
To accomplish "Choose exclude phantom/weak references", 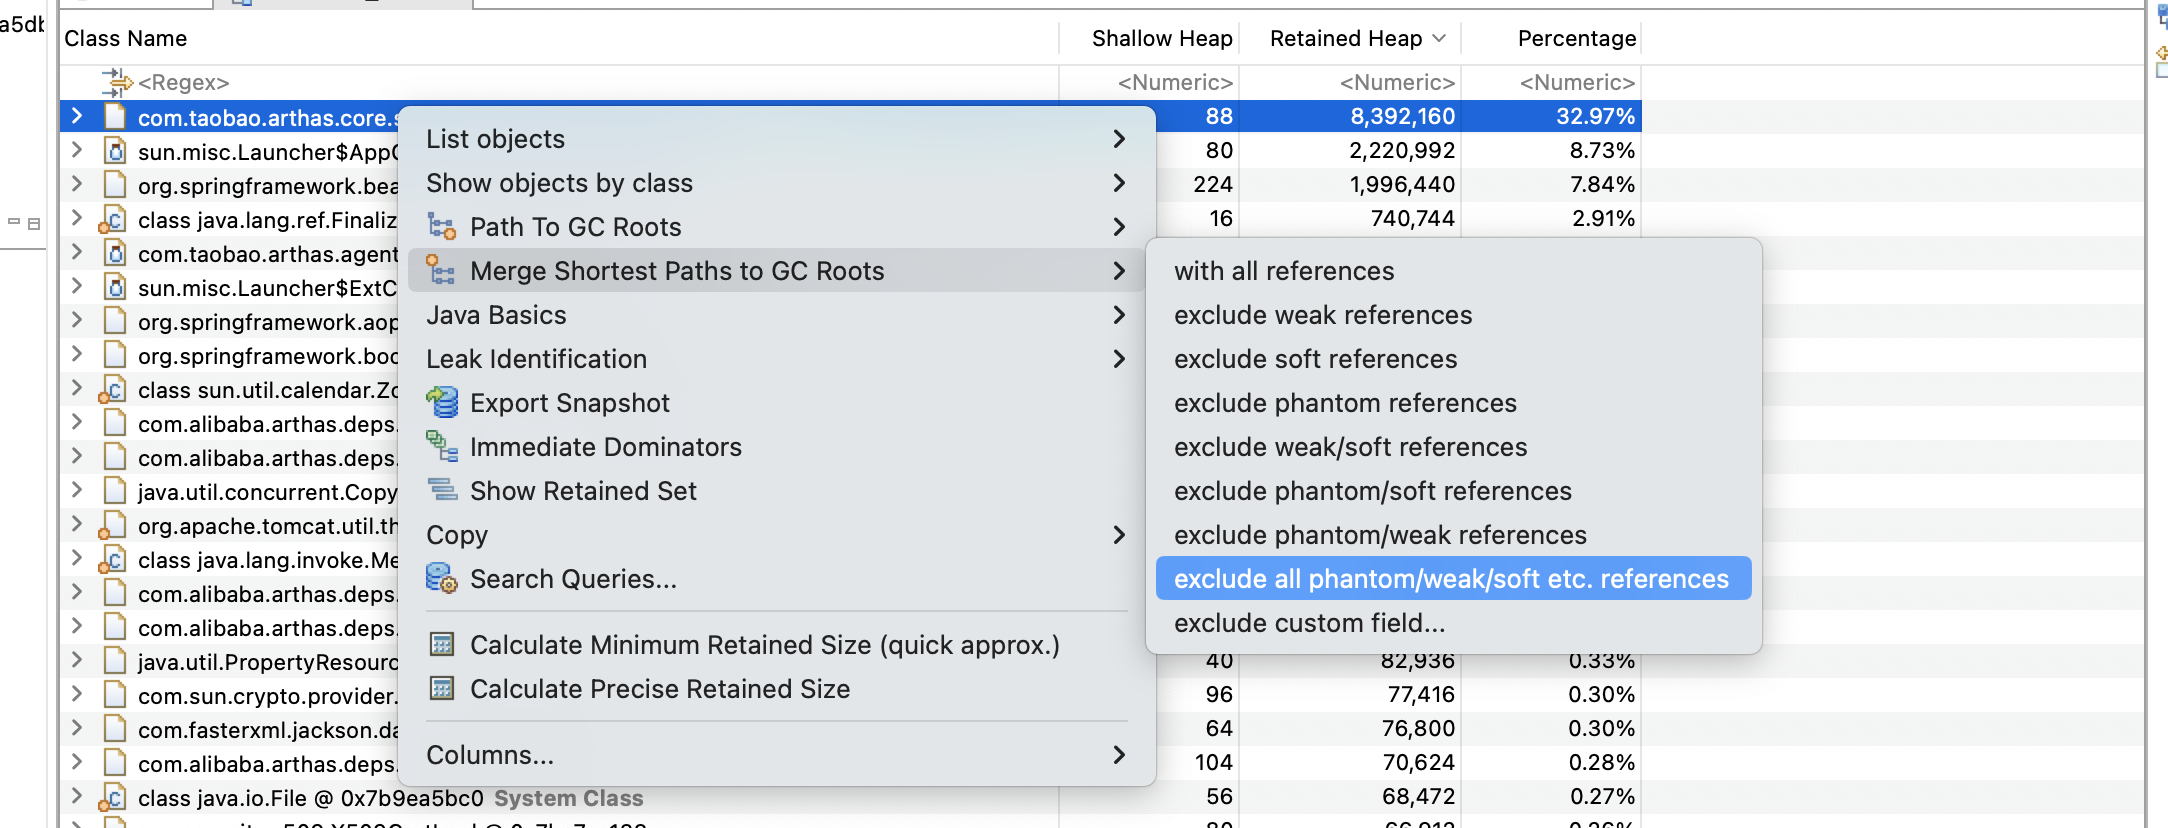I will pyautogui.click(x=1453, y=535).
